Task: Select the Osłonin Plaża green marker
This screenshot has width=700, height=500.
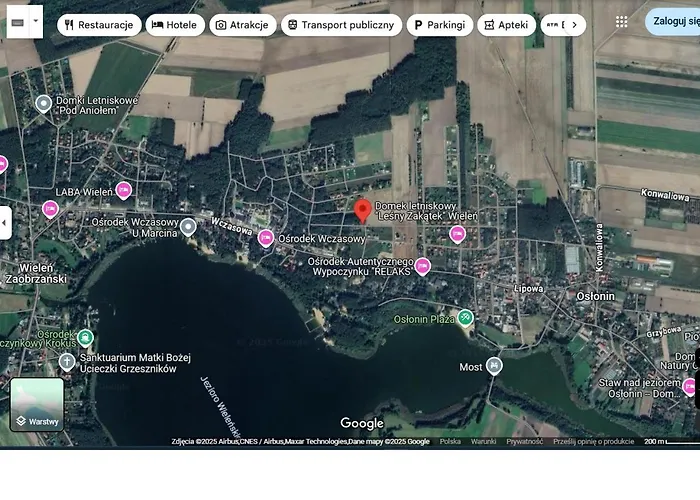Action: pos(465,318)
